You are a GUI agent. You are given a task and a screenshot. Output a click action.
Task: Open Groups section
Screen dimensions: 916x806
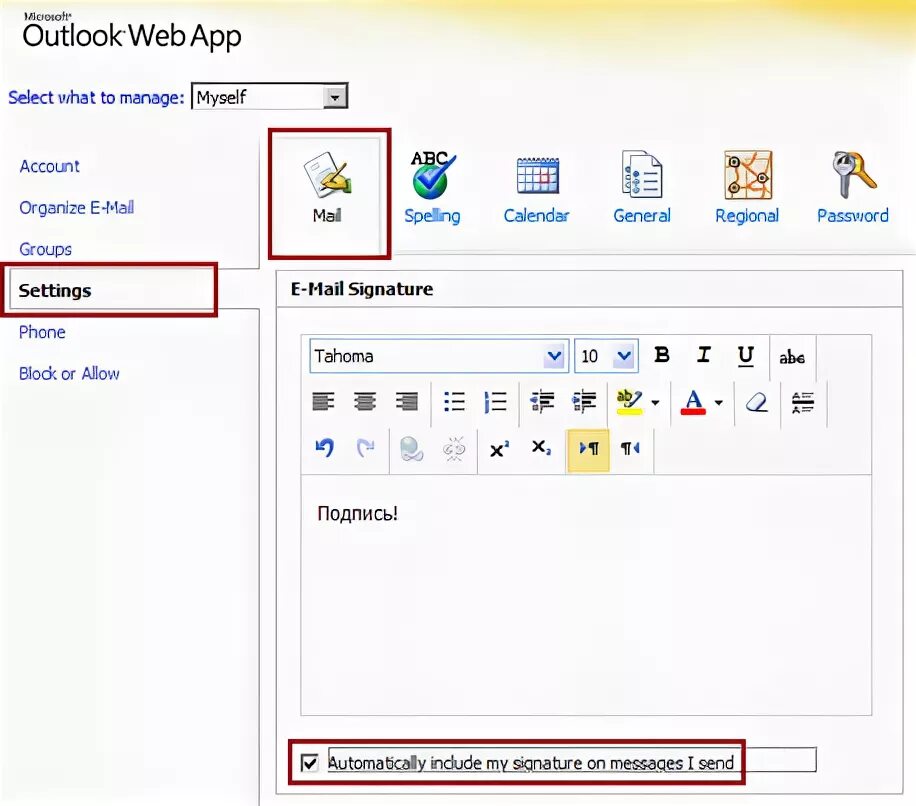click(x=46, y=249)
